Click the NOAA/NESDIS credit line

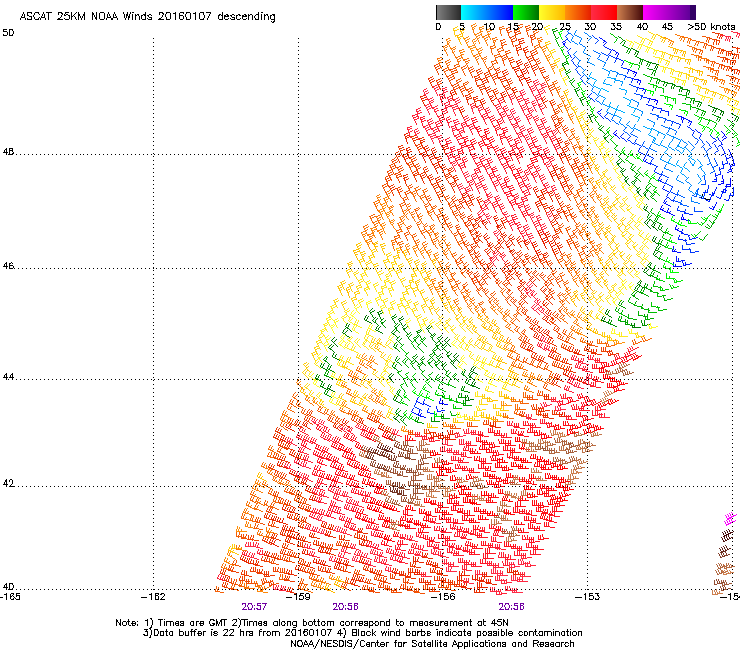[432, 644]
